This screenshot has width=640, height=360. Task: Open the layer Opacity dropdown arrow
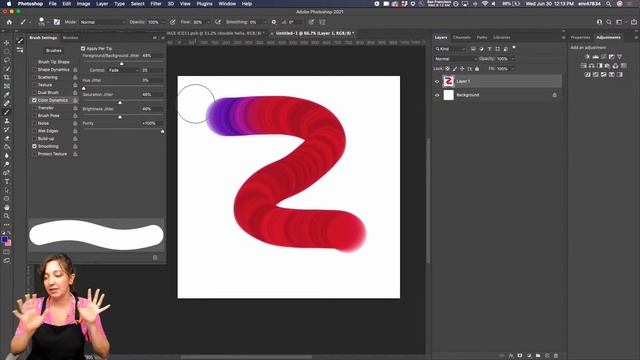point(513,59)
